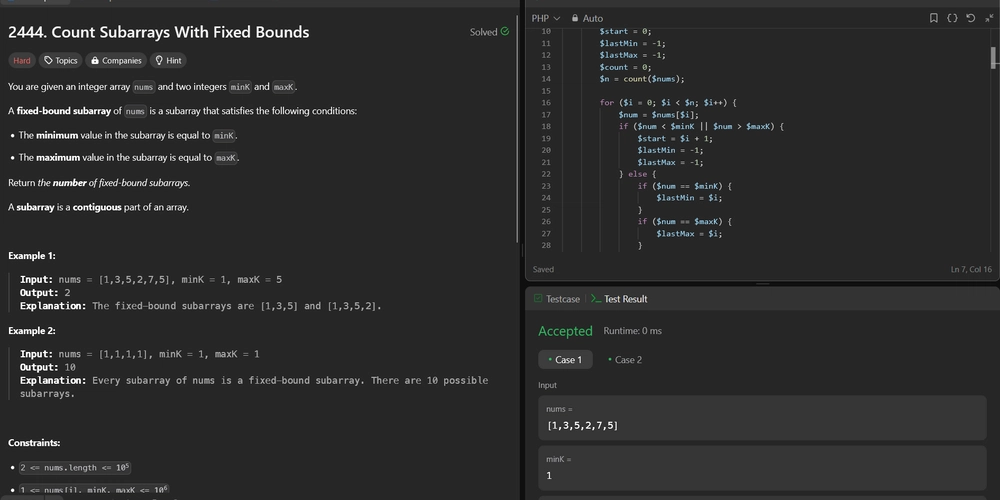Image resolution: width=1000 pixels, height=500 pixels.
Task: Click the Auto lock icon
Action: point(575,18)
